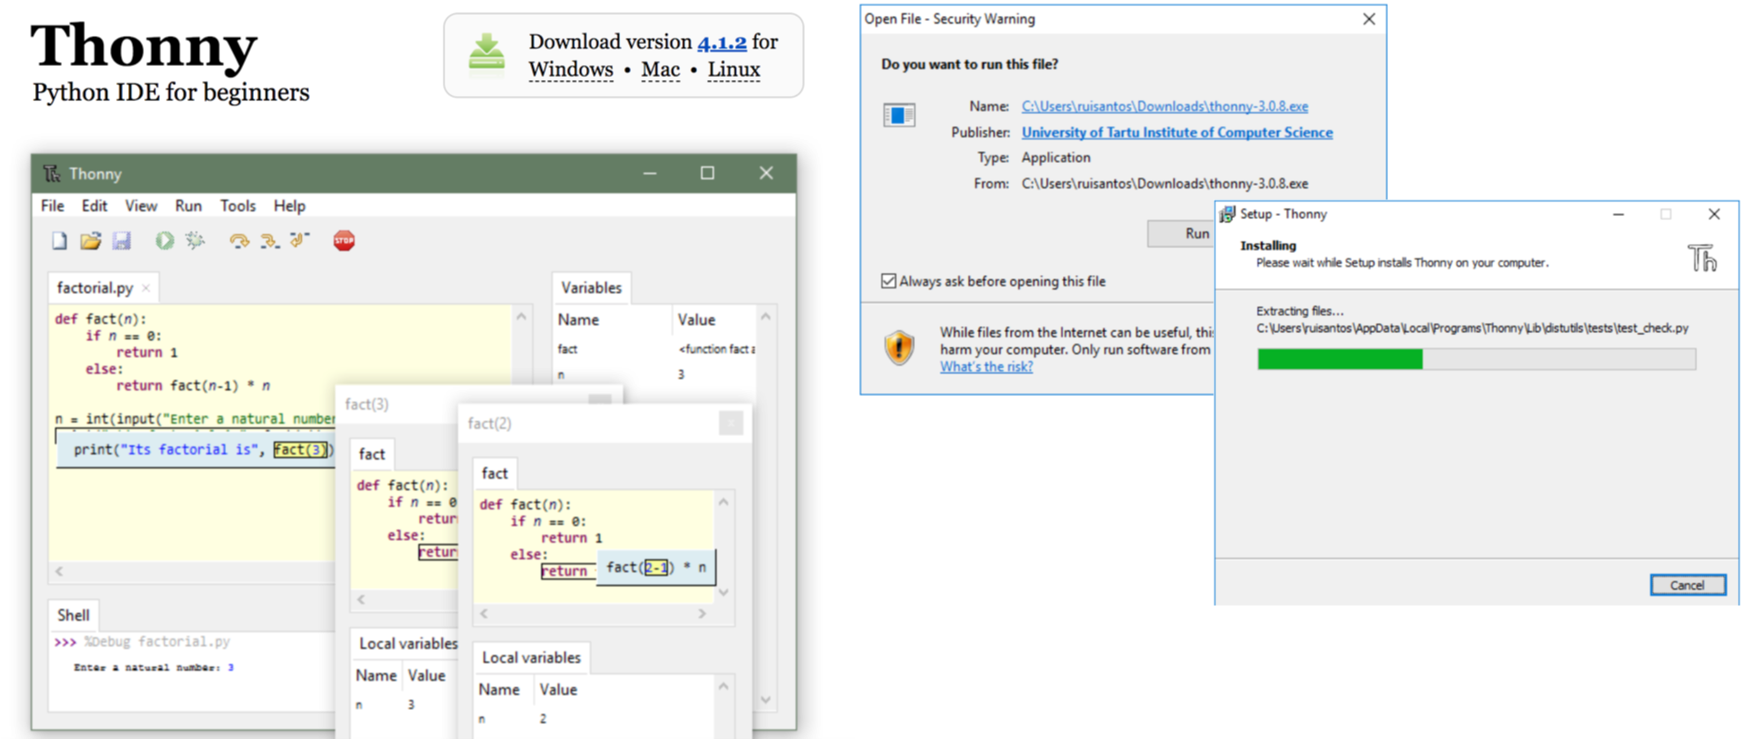Viewport: 1741px width, 739px height.
Task: Click value 2 for n in fact(2) locals
Action: pos(543,719)
